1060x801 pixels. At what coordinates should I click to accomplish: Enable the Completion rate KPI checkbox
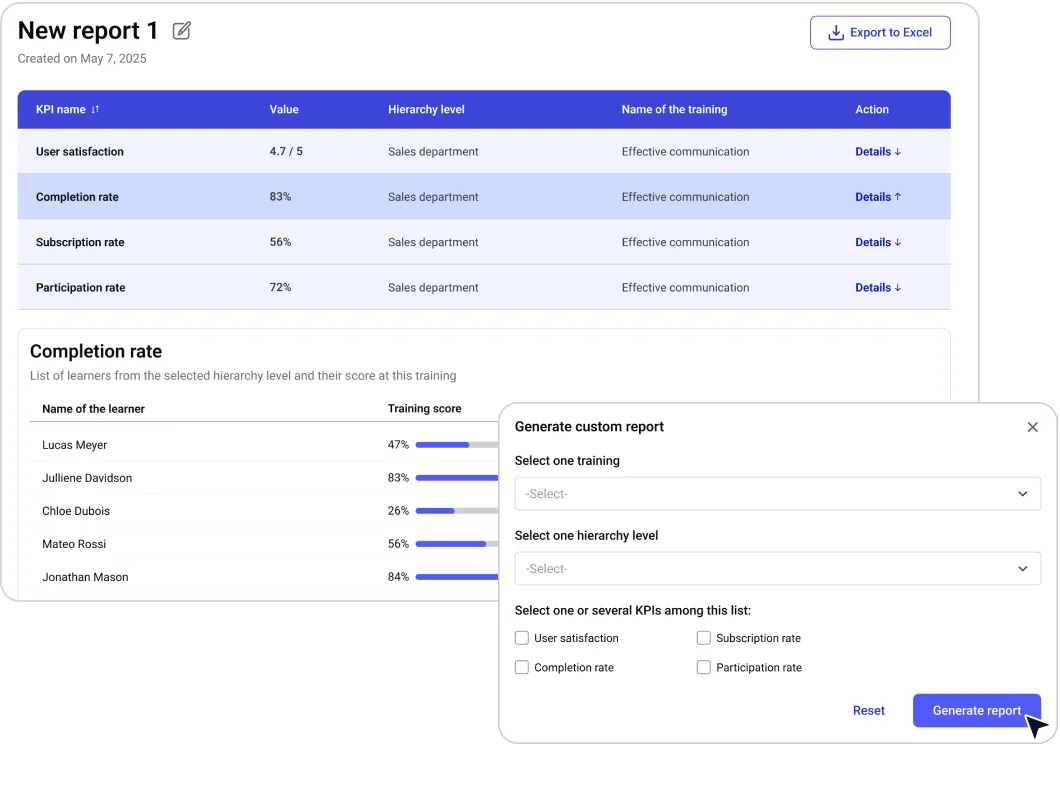click(x=522, y=667)
